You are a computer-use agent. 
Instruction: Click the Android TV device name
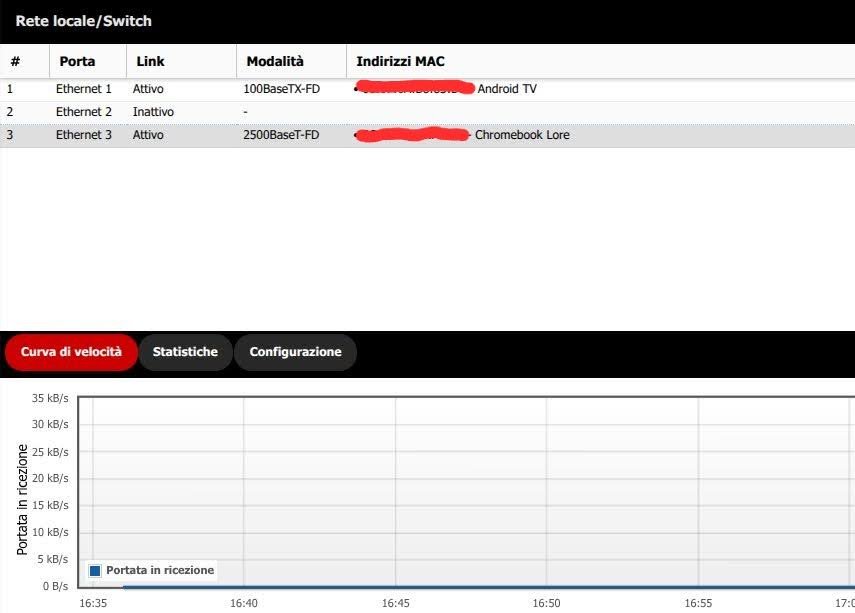point(507,89)
